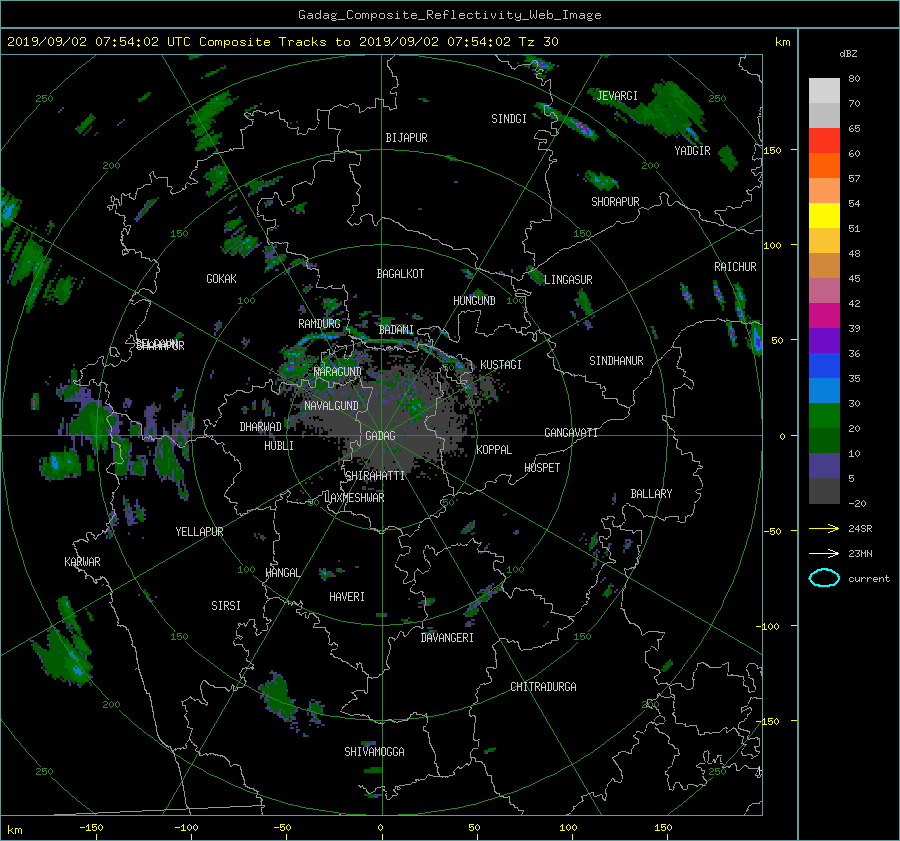Image resolution: width=900 pixels, height=841 pixels.
Task: Pick the purple 36 dBZ legend swatch
Action: (x=824, y=341)
